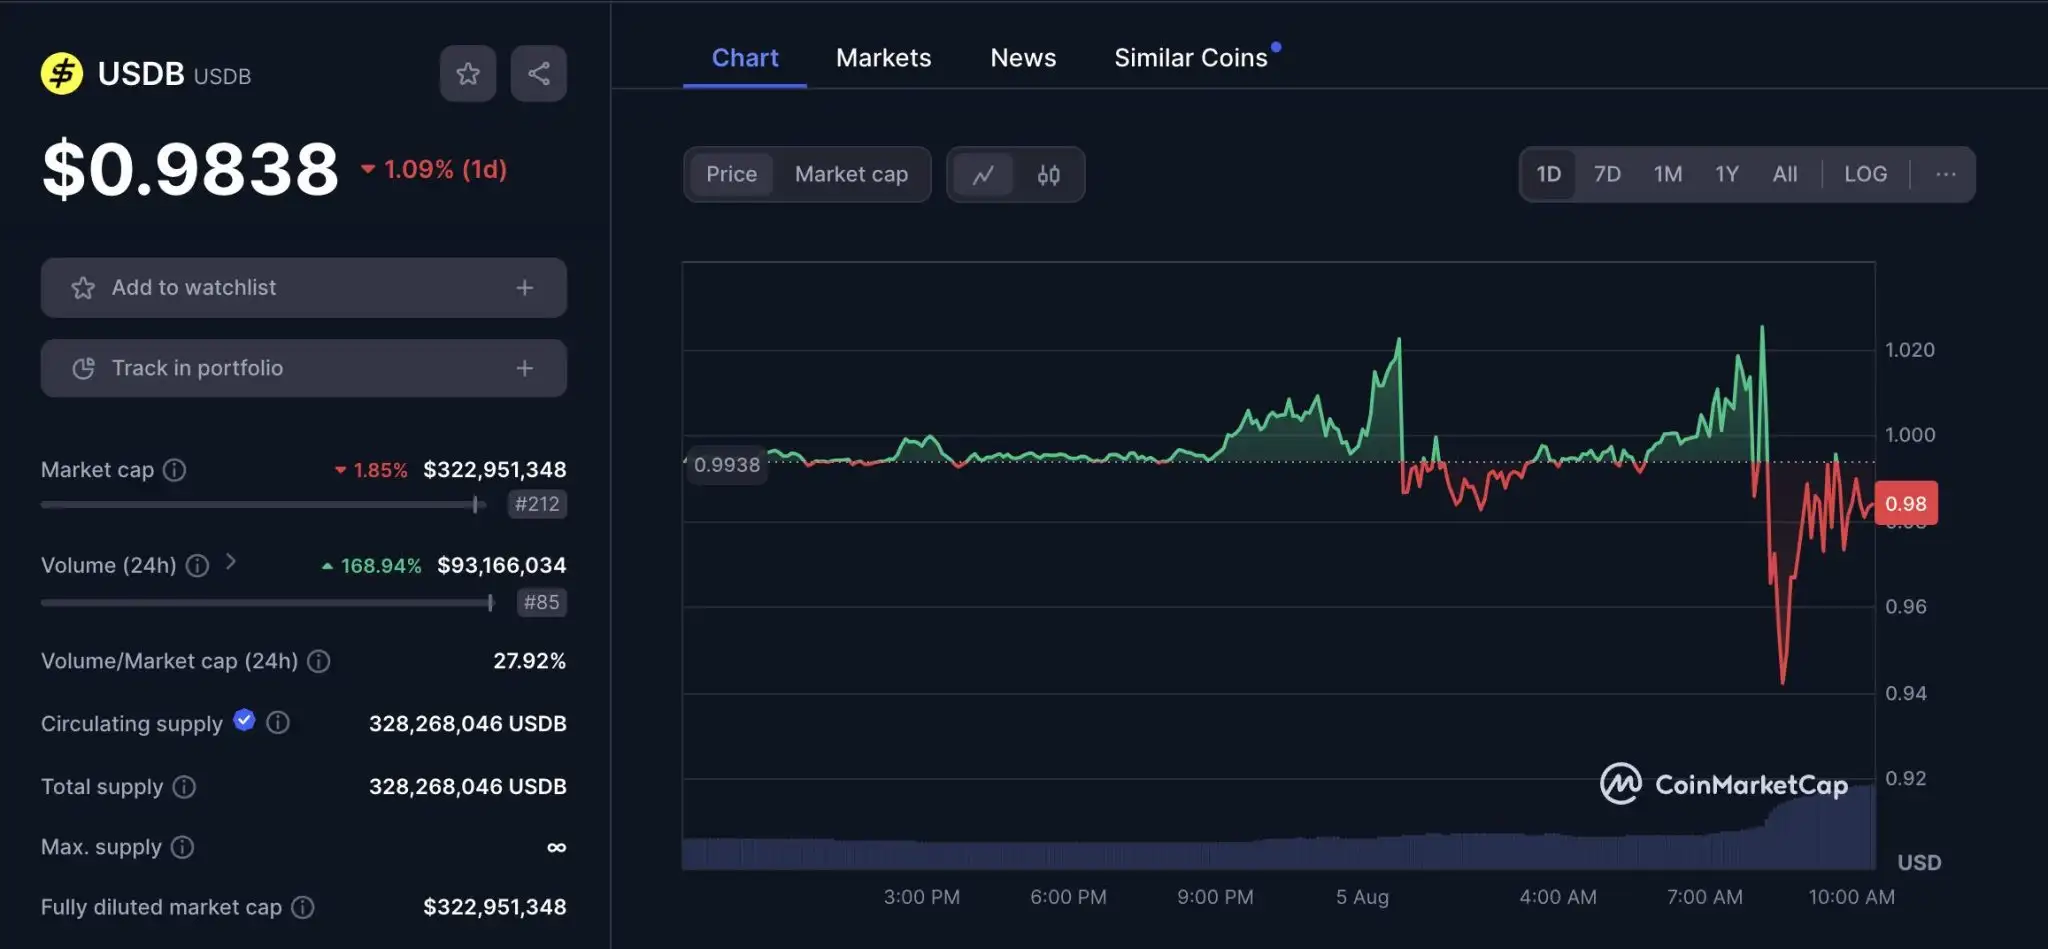Select the 7D time range

pos(1607,174)
